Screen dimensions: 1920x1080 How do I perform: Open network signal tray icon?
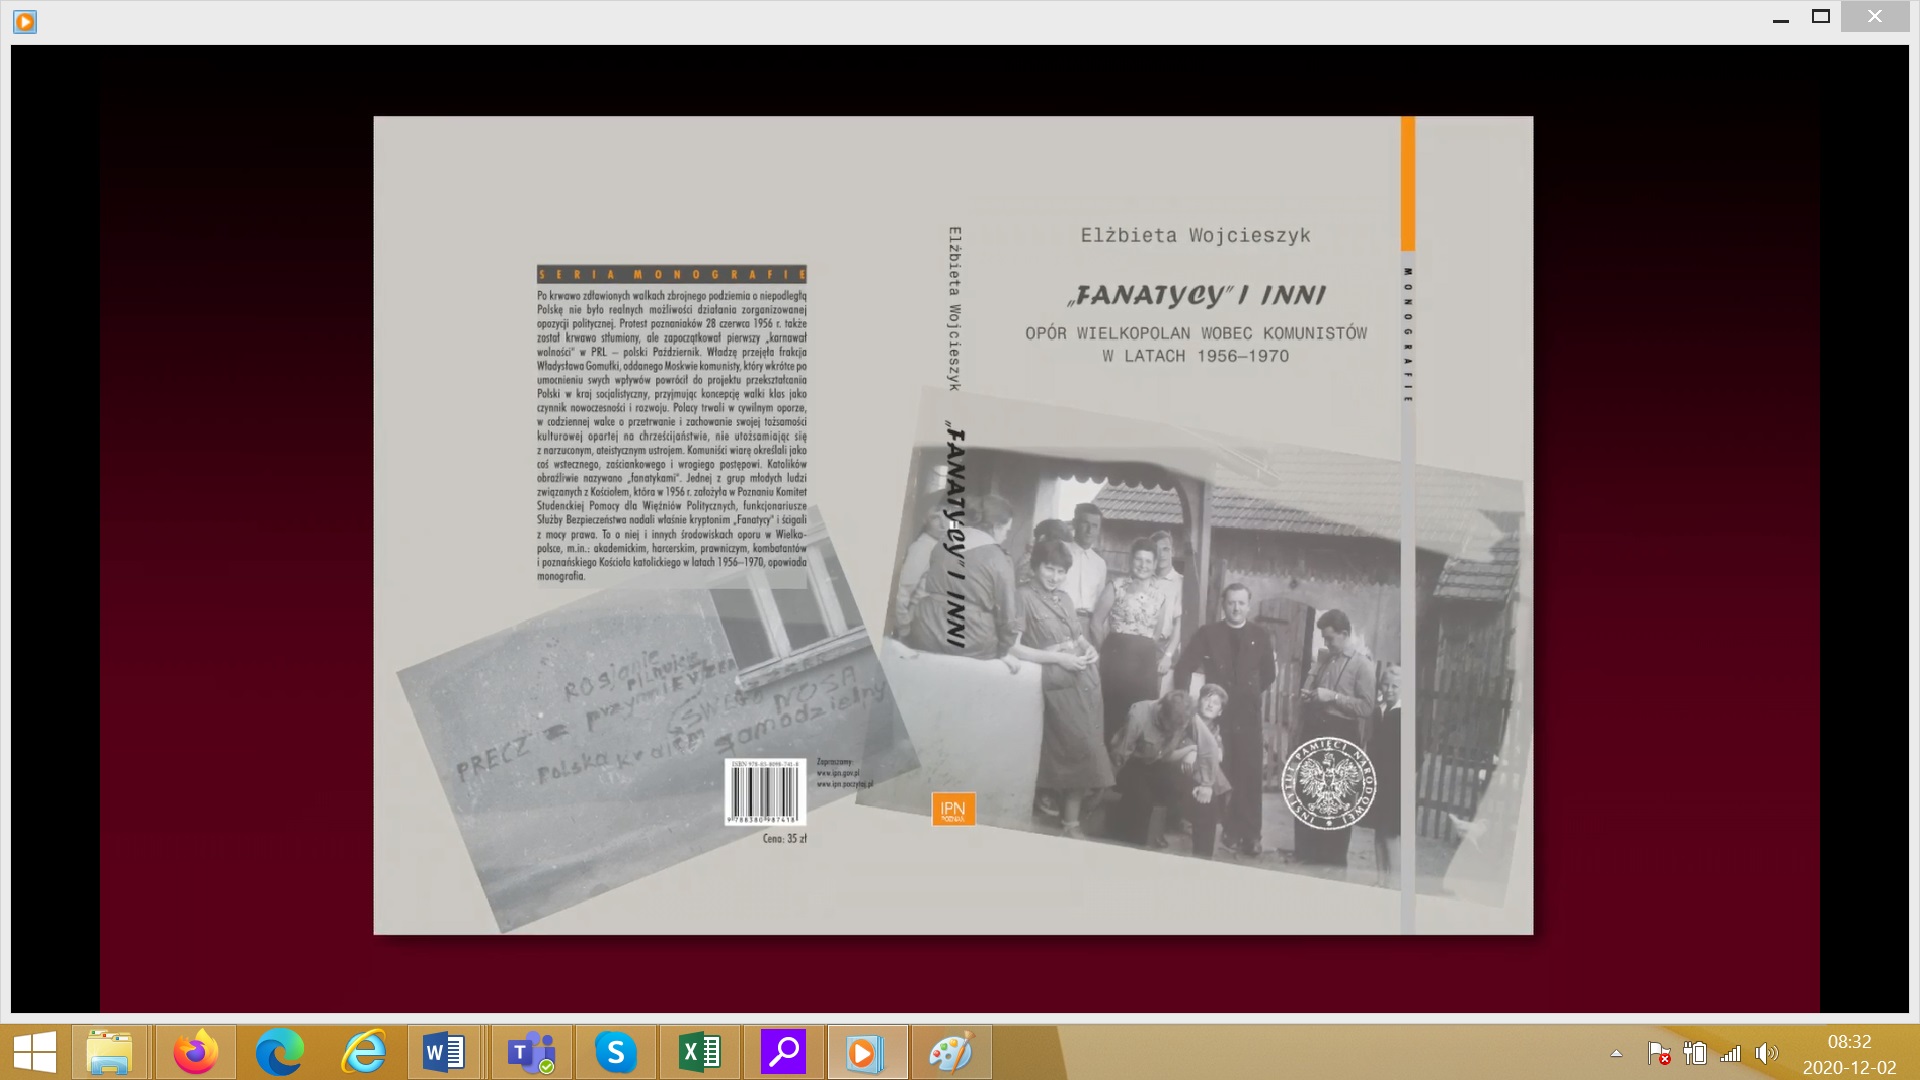point(1731,1053)
